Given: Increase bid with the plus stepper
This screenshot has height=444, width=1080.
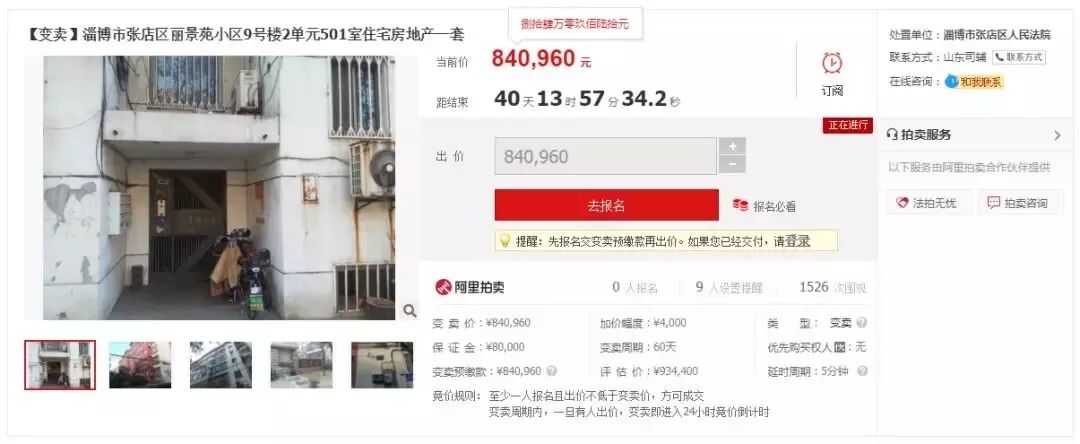Looking at the screenshot, I should point(732,147).
